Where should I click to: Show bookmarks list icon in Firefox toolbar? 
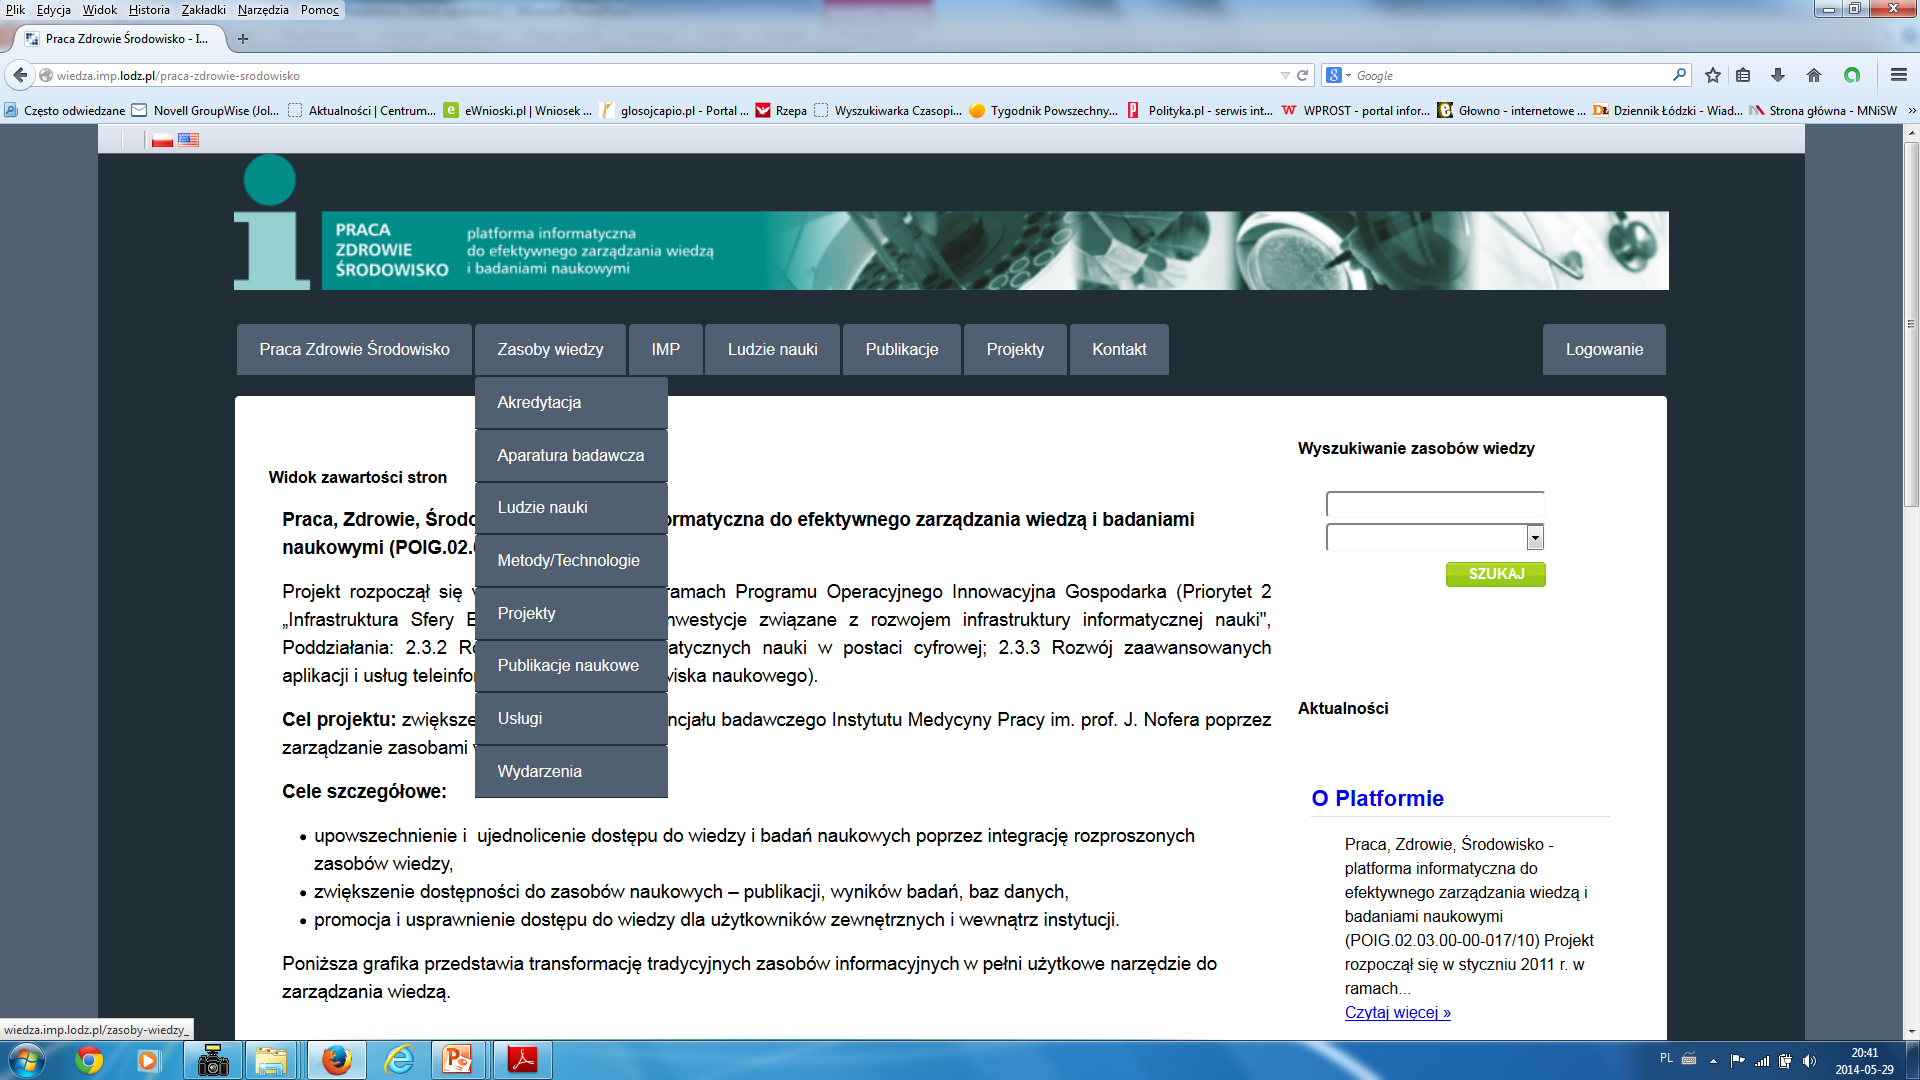pos(1743,75)
